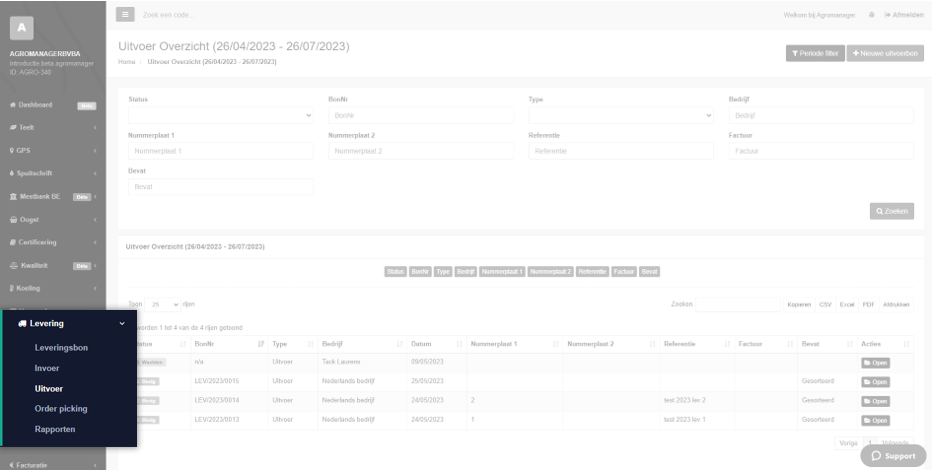Click the Afdrukken print button
The width and height of the screenshot is (932, 471).
896,304
